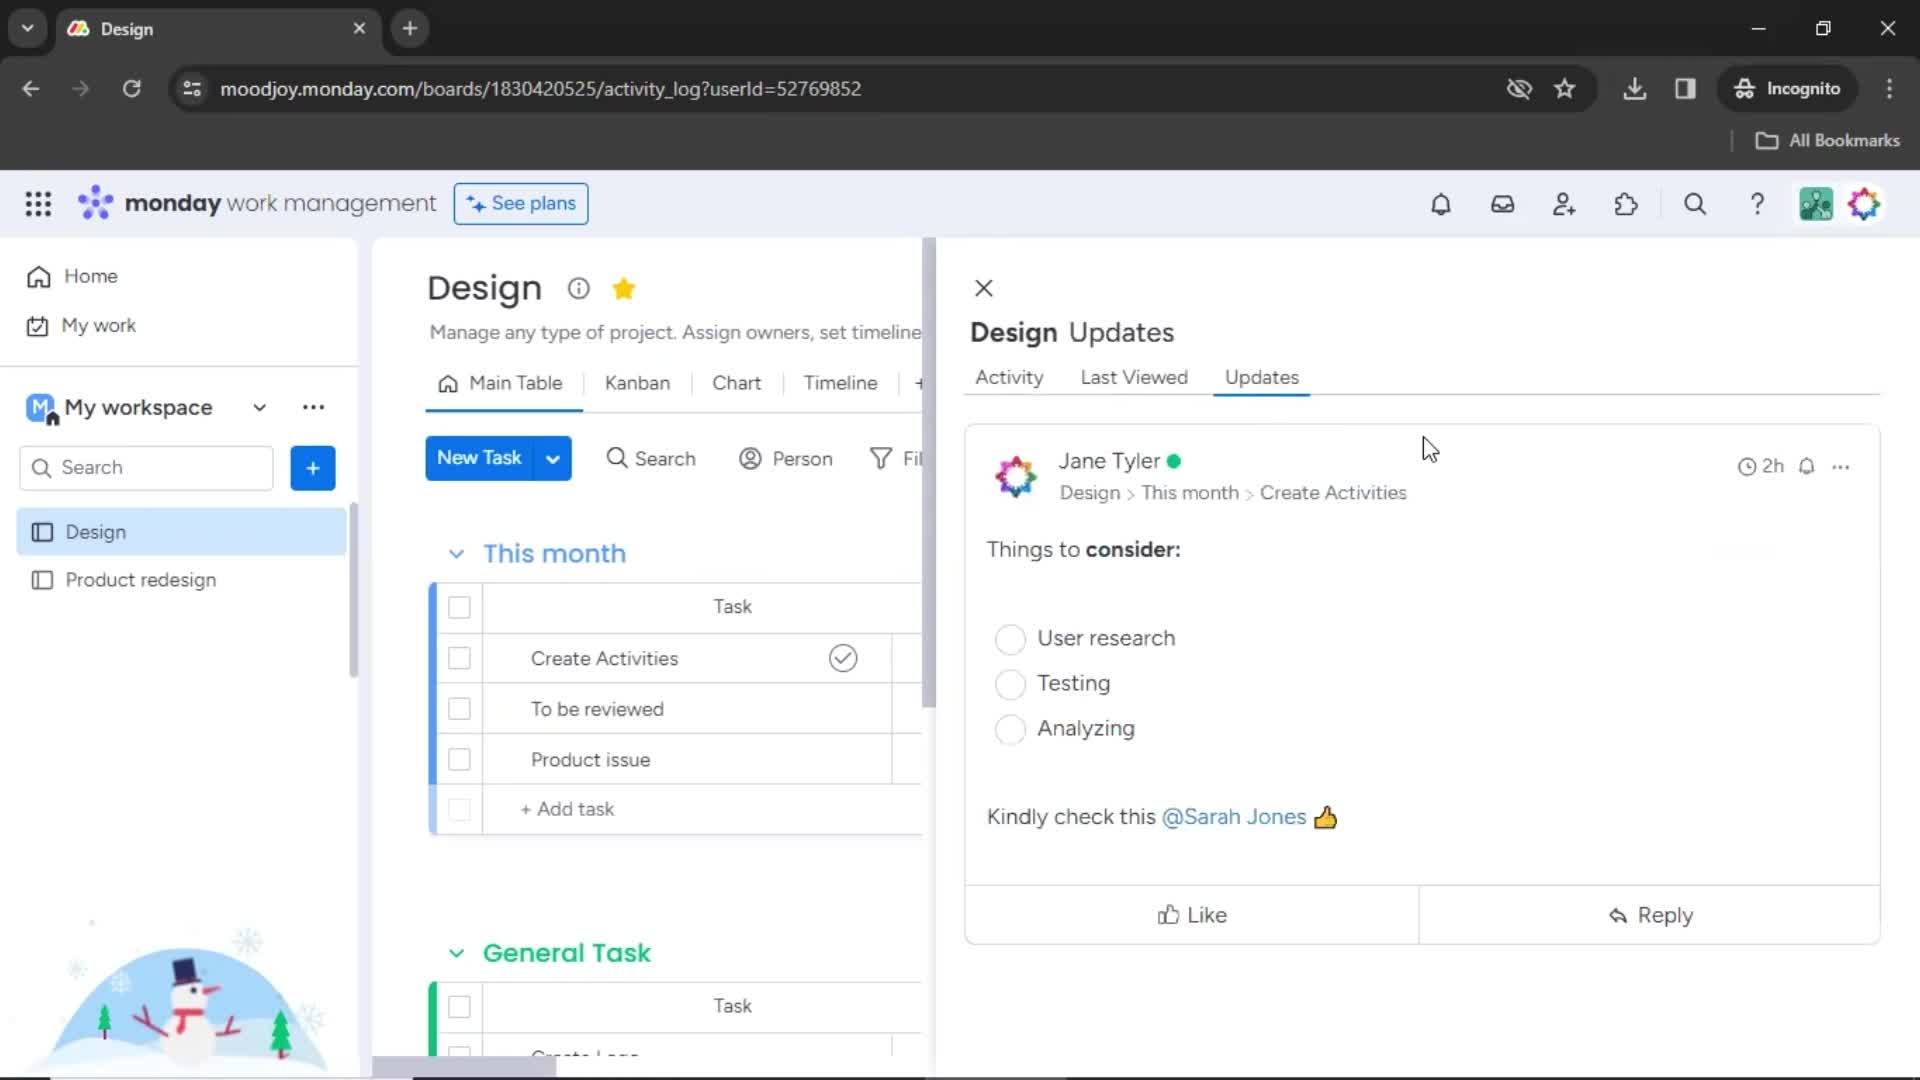The image size is (1920, 1080).
Task: Click Reply on Jane Tyler's update
Action: click(1651, 914)
